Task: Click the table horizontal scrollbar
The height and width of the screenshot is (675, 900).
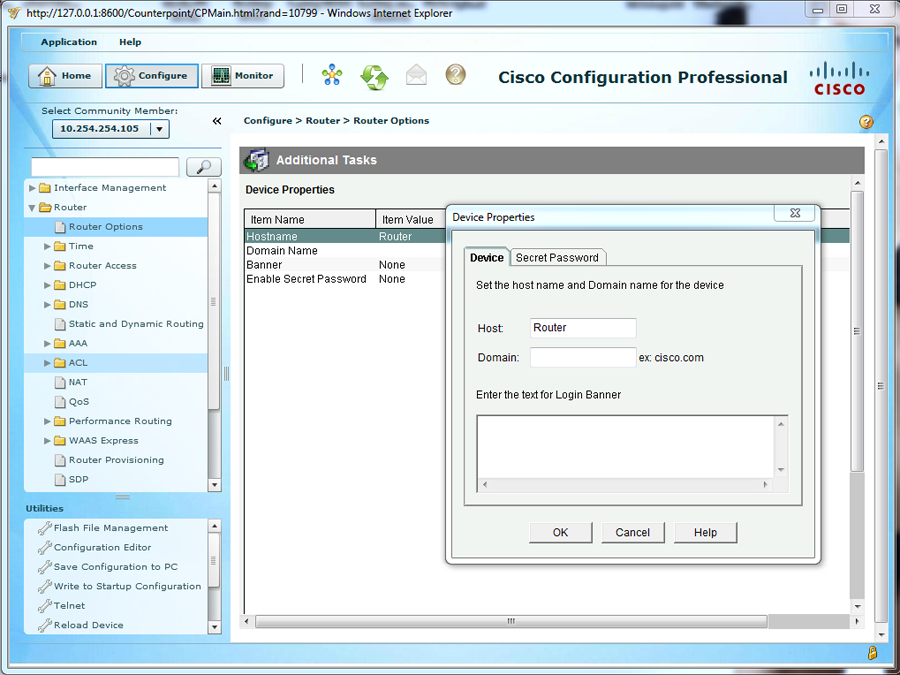Action: click(x=511, y=621)
